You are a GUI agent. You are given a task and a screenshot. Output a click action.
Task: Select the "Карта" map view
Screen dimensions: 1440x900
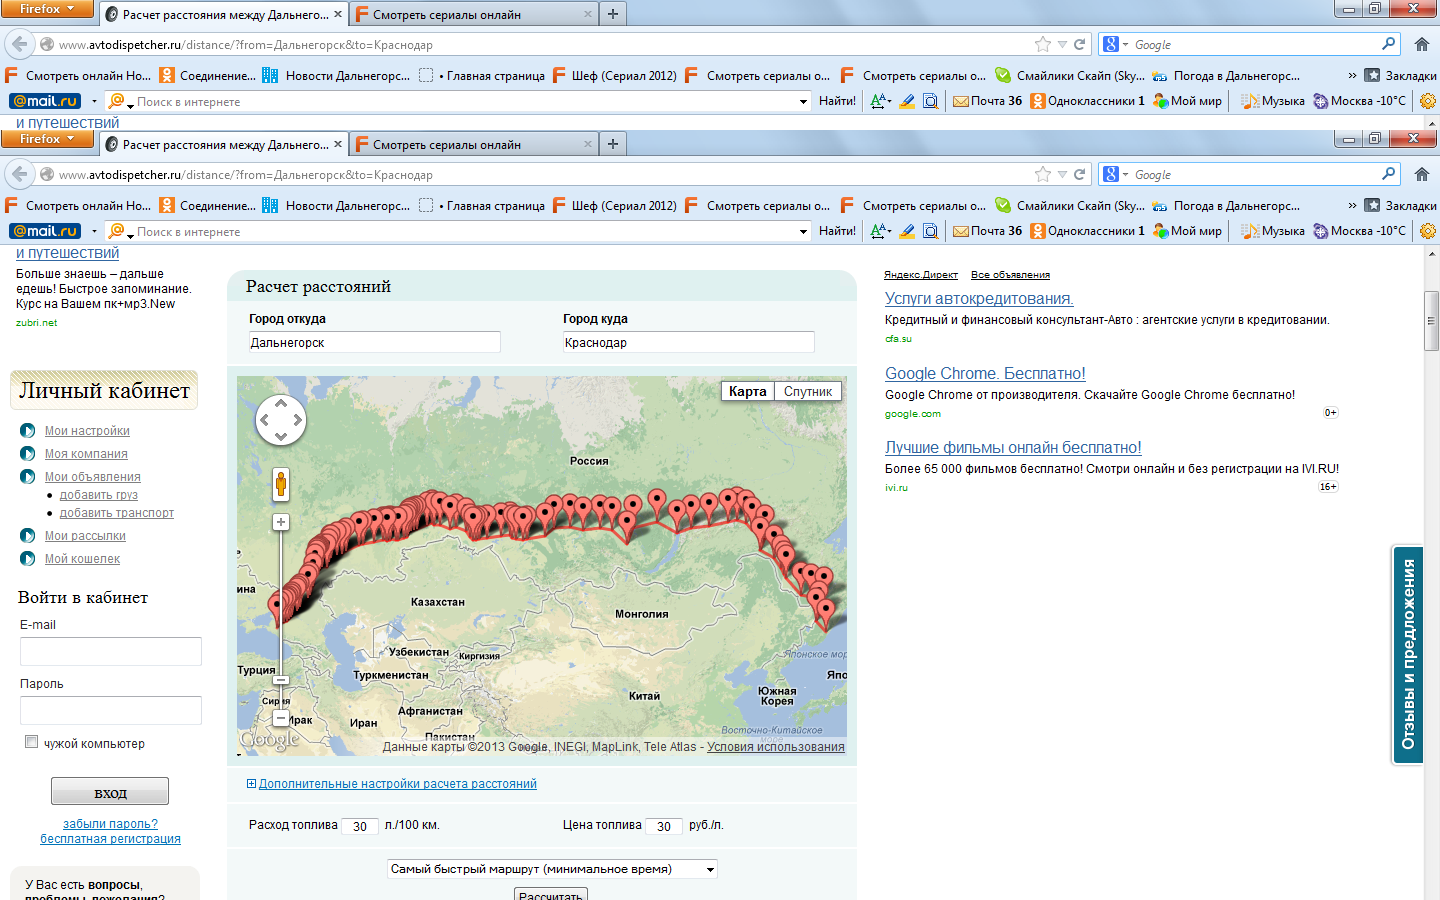[747, 391]
